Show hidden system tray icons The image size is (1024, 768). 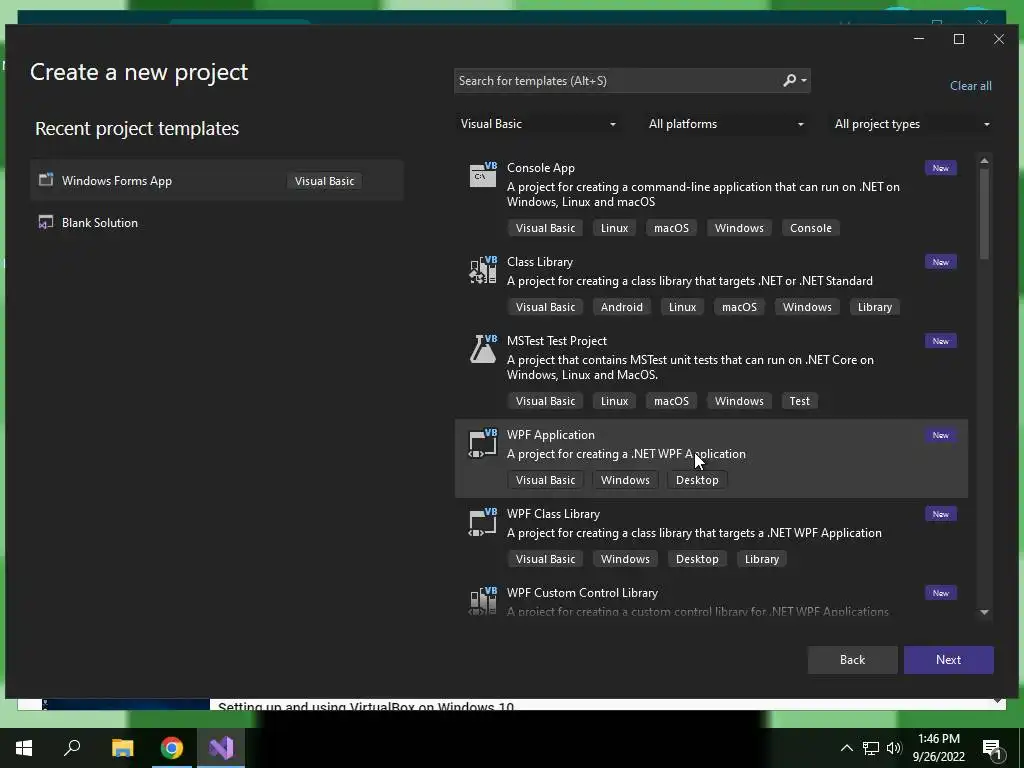846,748
